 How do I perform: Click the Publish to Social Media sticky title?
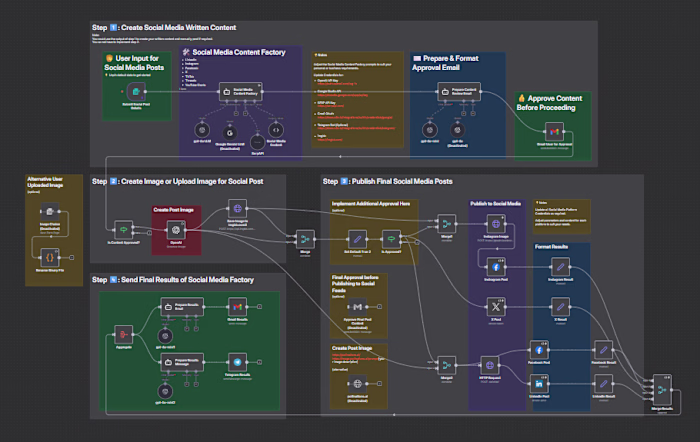(x=496, y=204)
